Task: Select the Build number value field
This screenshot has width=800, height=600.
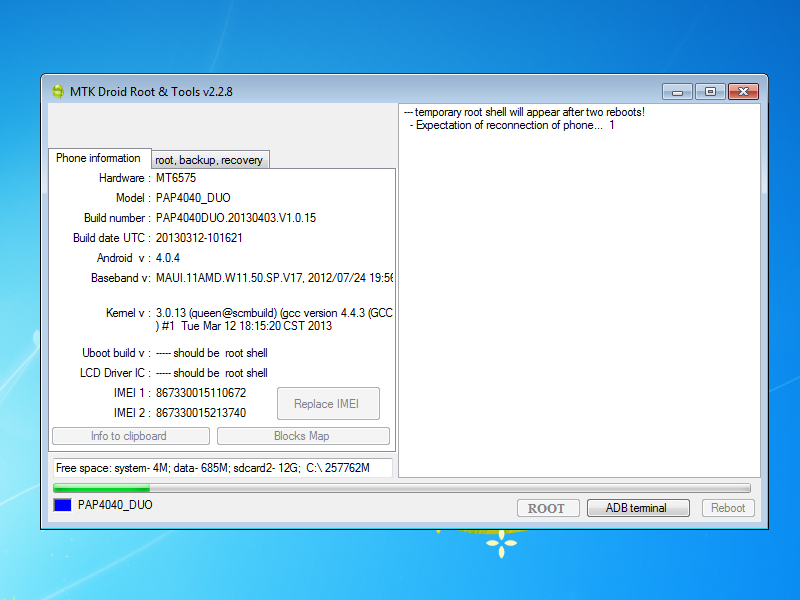Action: (x=236, y=218)
